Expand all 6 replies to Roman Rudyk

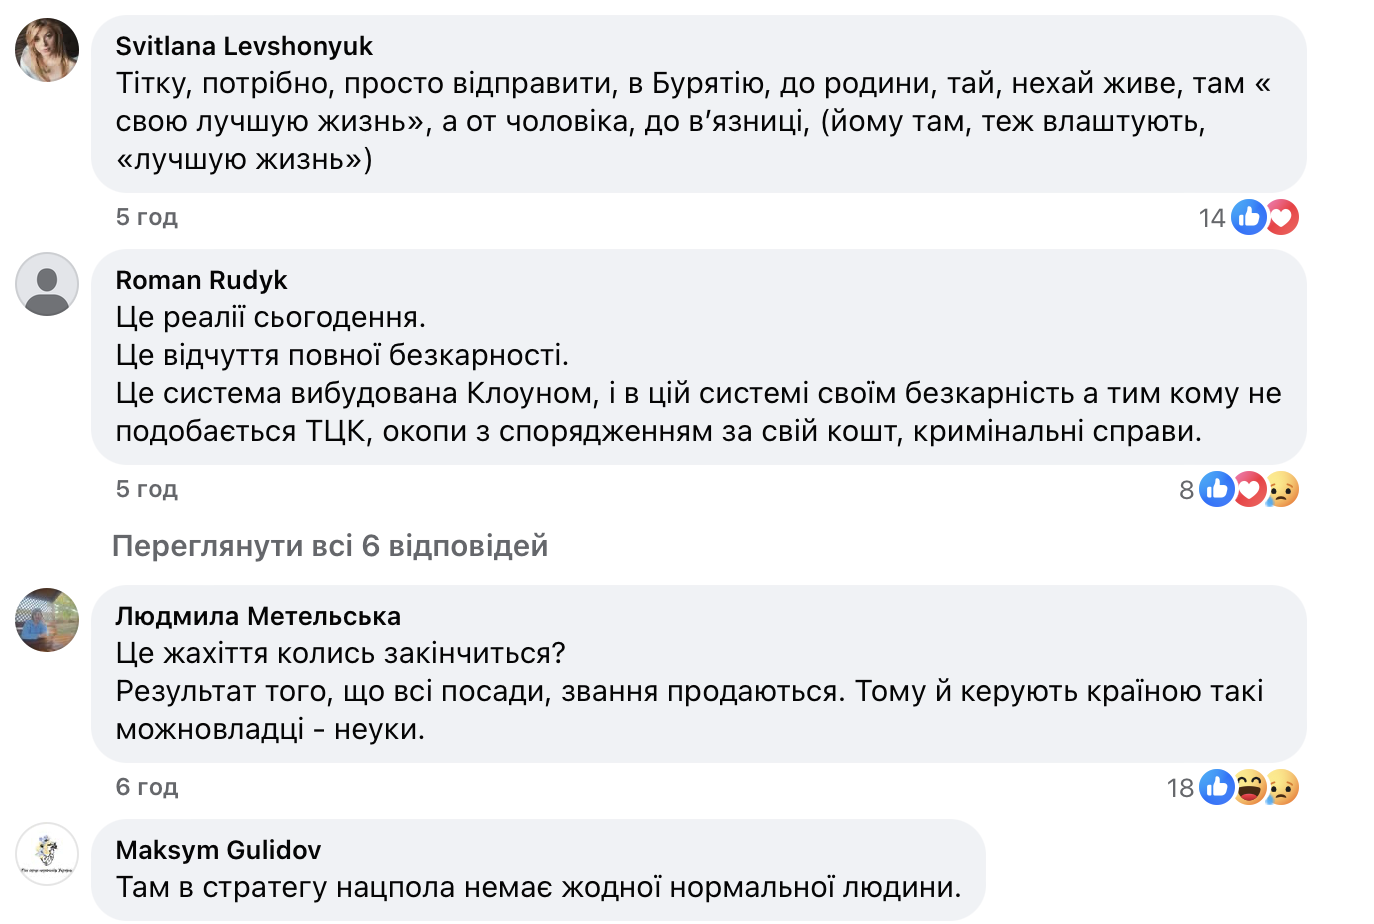(330, 546)
